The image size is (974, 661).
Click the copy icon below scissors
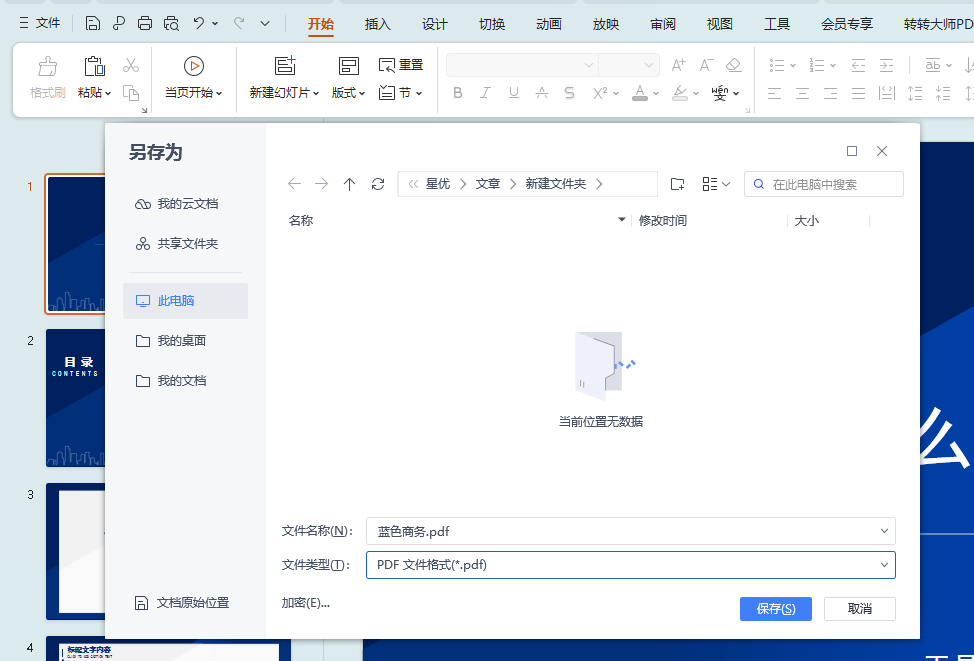click(x=130, y=93)
